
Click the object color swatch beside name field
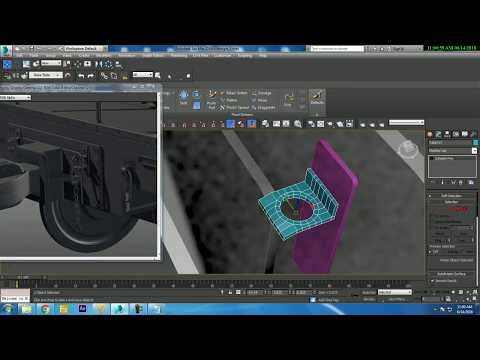pos(475,143)
